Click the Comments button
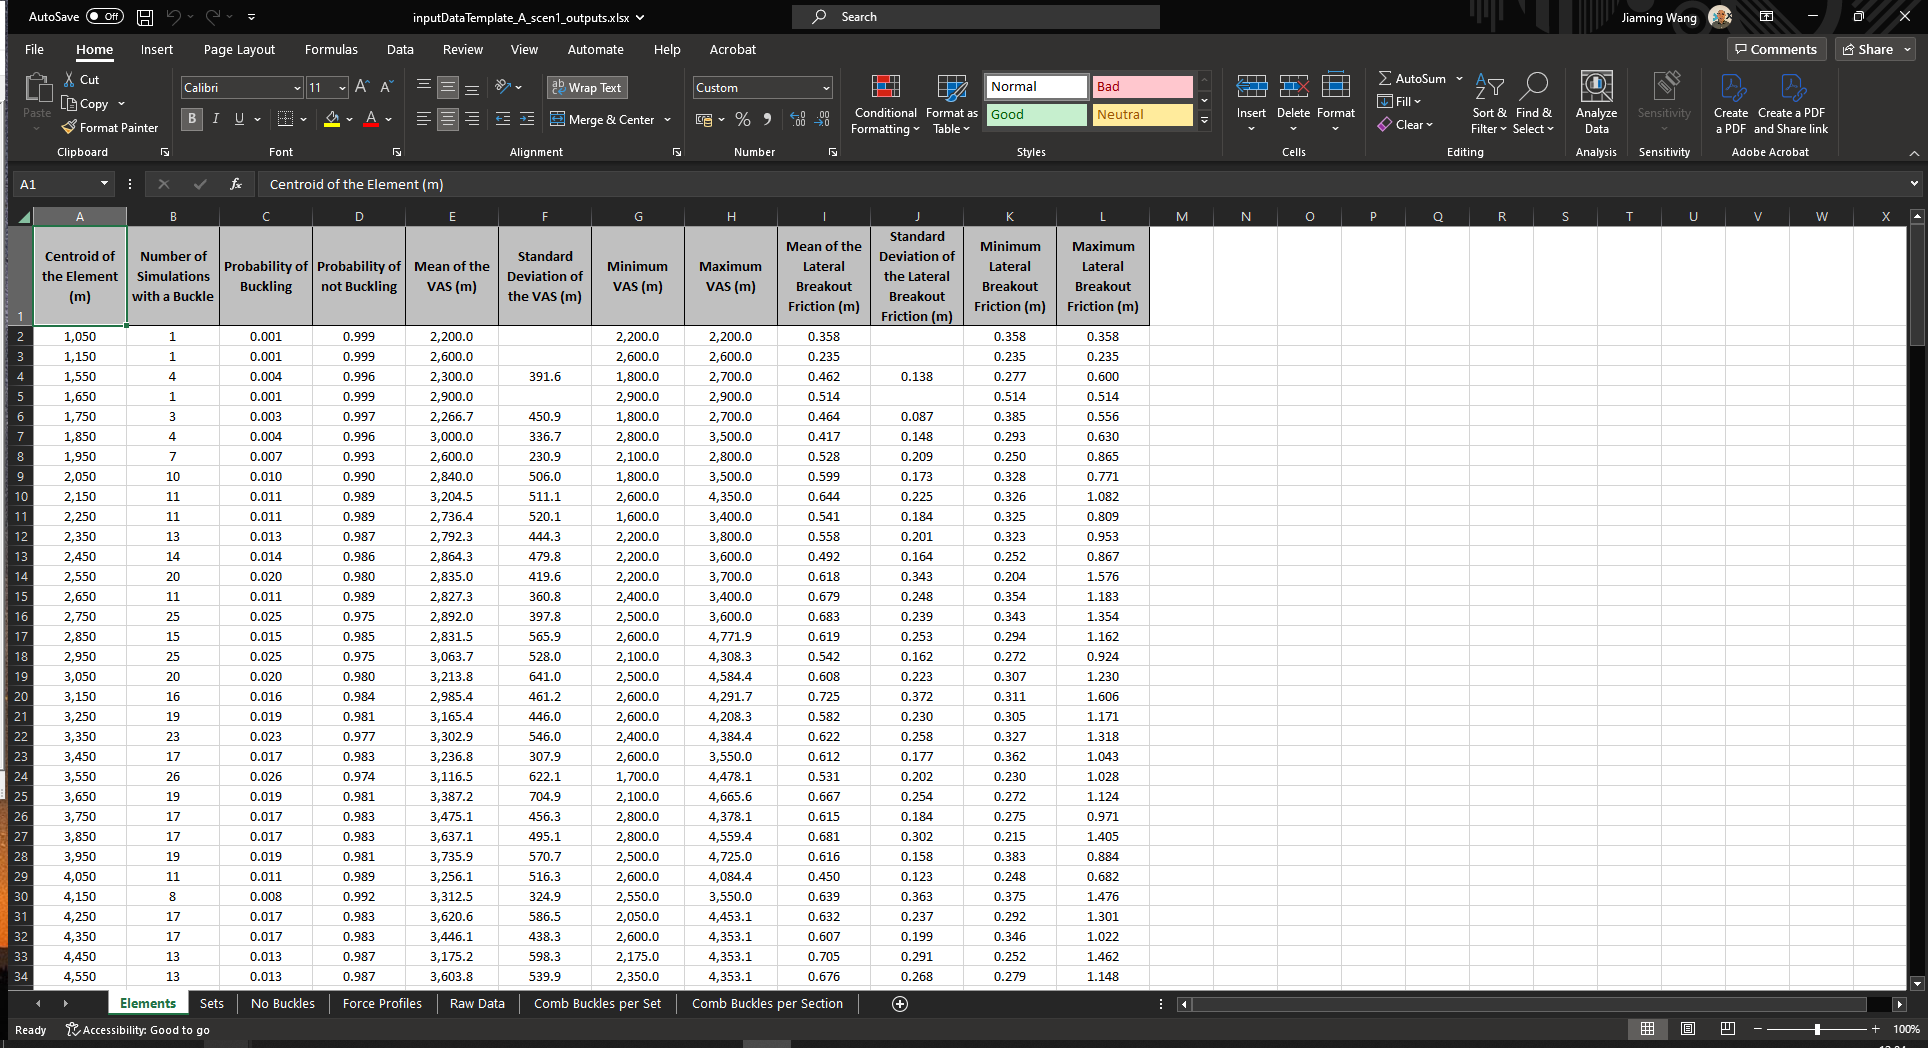 pos(1776,49)
